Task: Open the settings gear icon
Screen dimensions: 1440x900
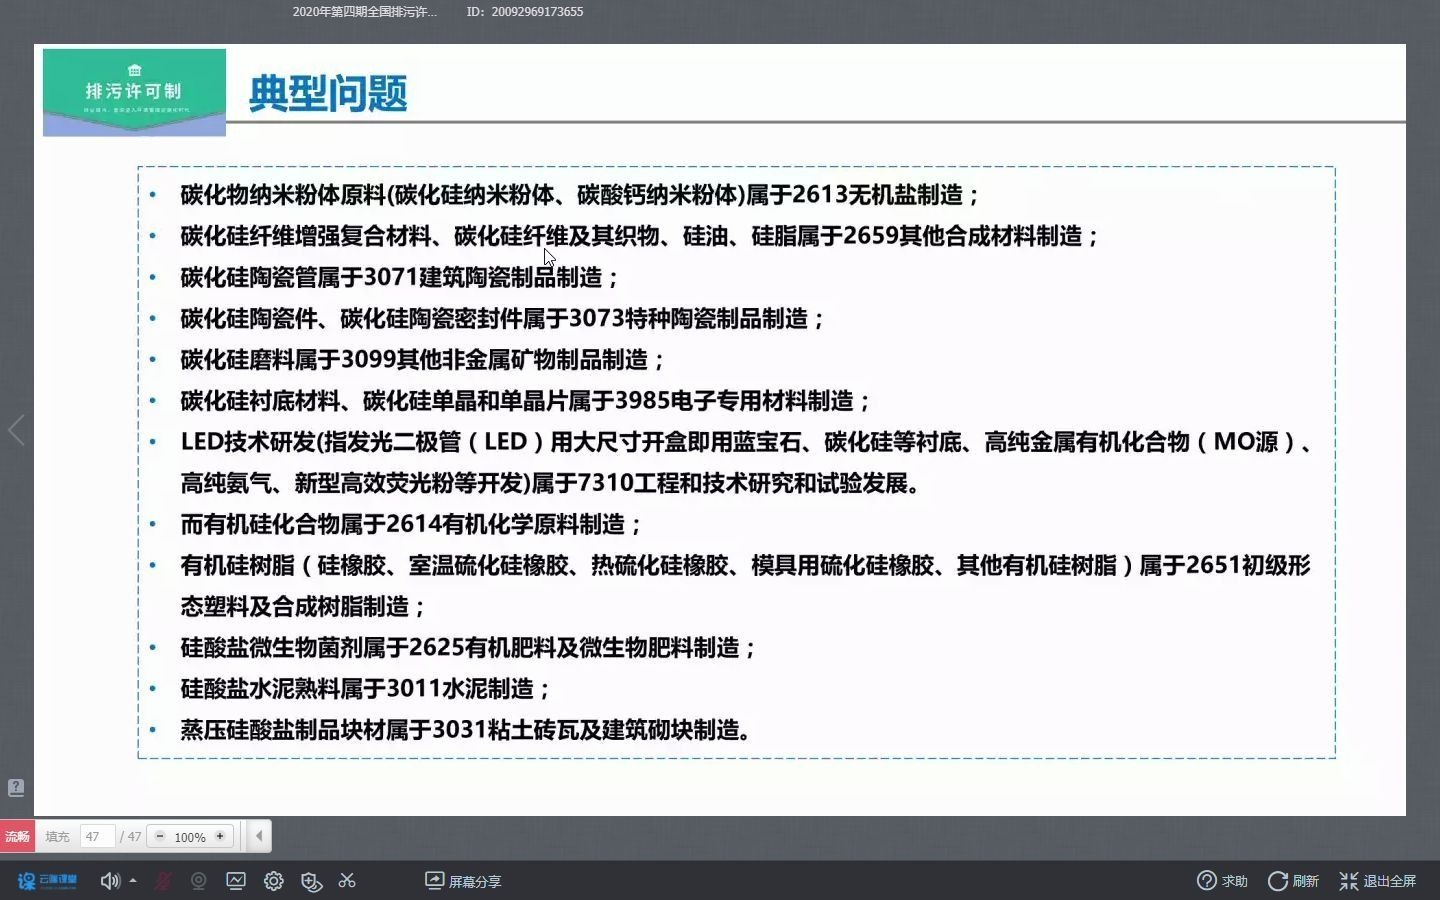Action: [273, 881]
